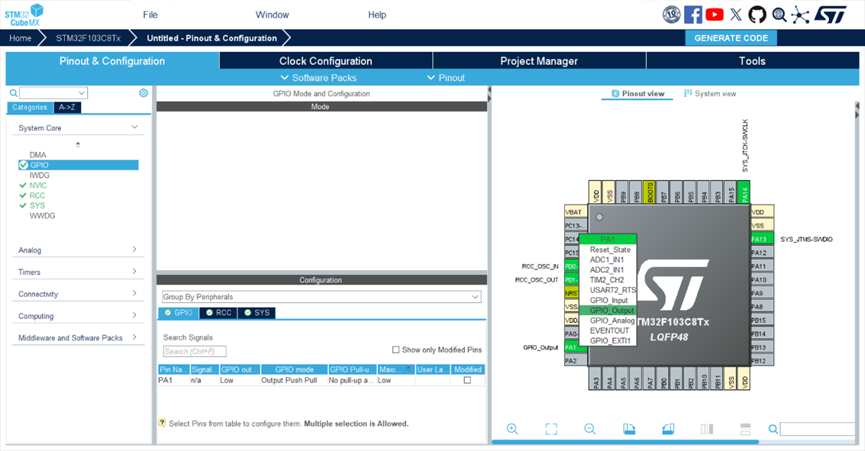Open the Help menu
This screenshot has height=451, width=865.
tap(377, 15)
